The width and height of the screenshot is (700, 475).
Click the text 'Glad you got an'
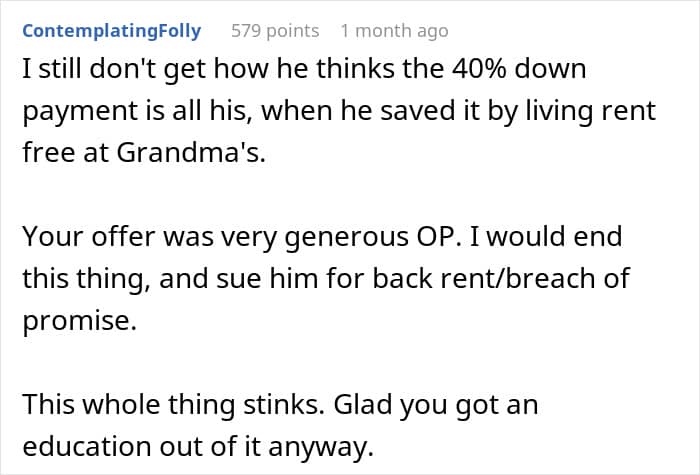pos(436,405)
